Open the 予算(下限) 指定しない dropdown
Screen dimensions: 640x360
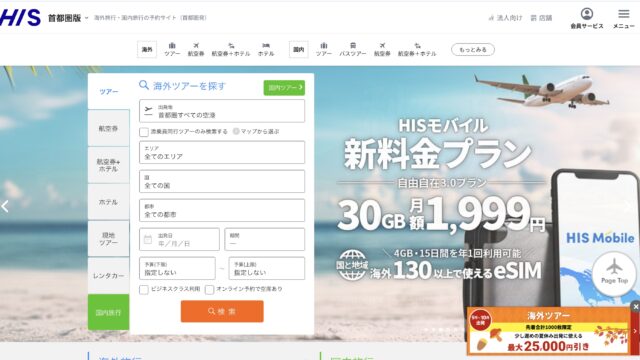(177, 268)
